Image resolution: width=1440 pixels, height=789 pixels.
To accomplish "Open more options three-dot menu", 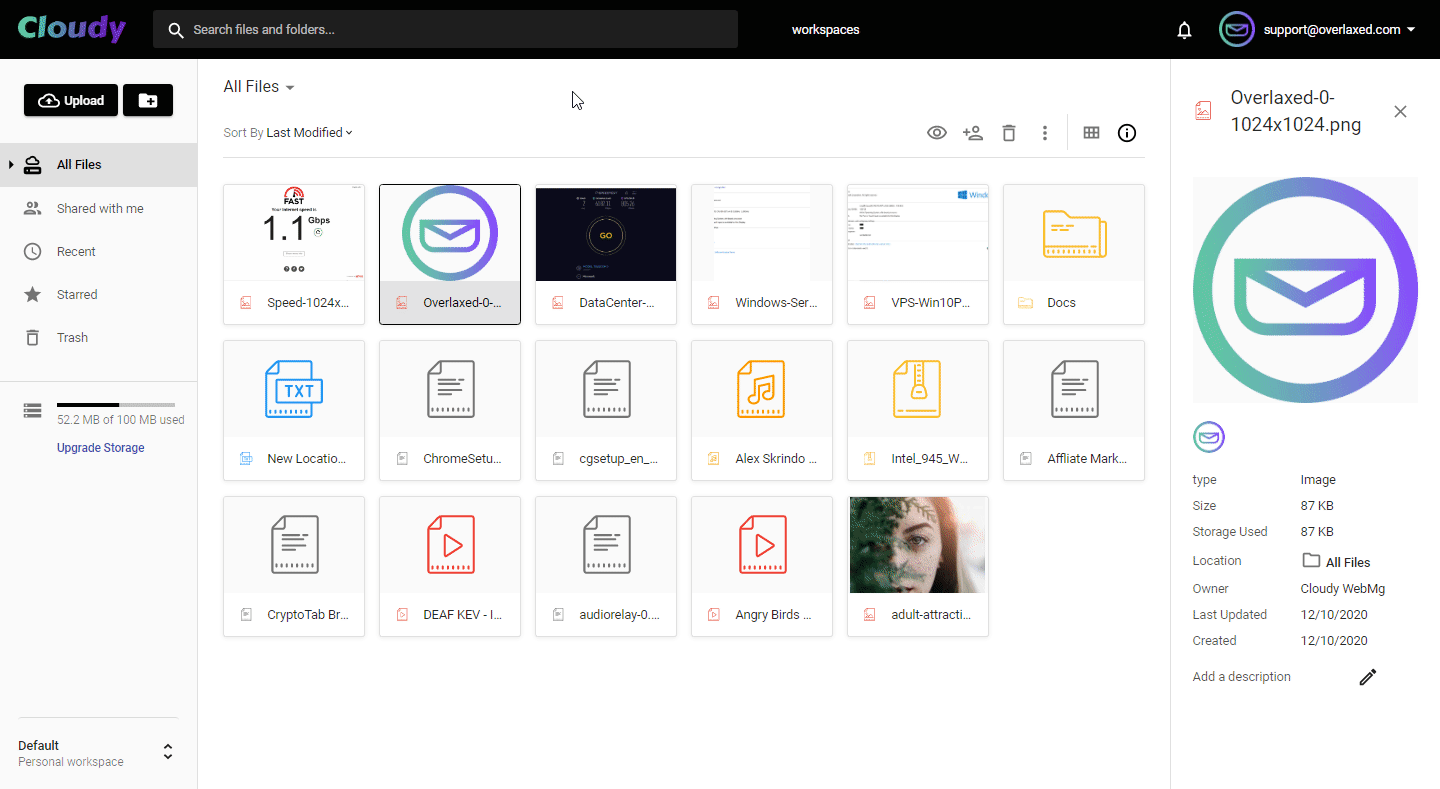I will click(1045, 132).
